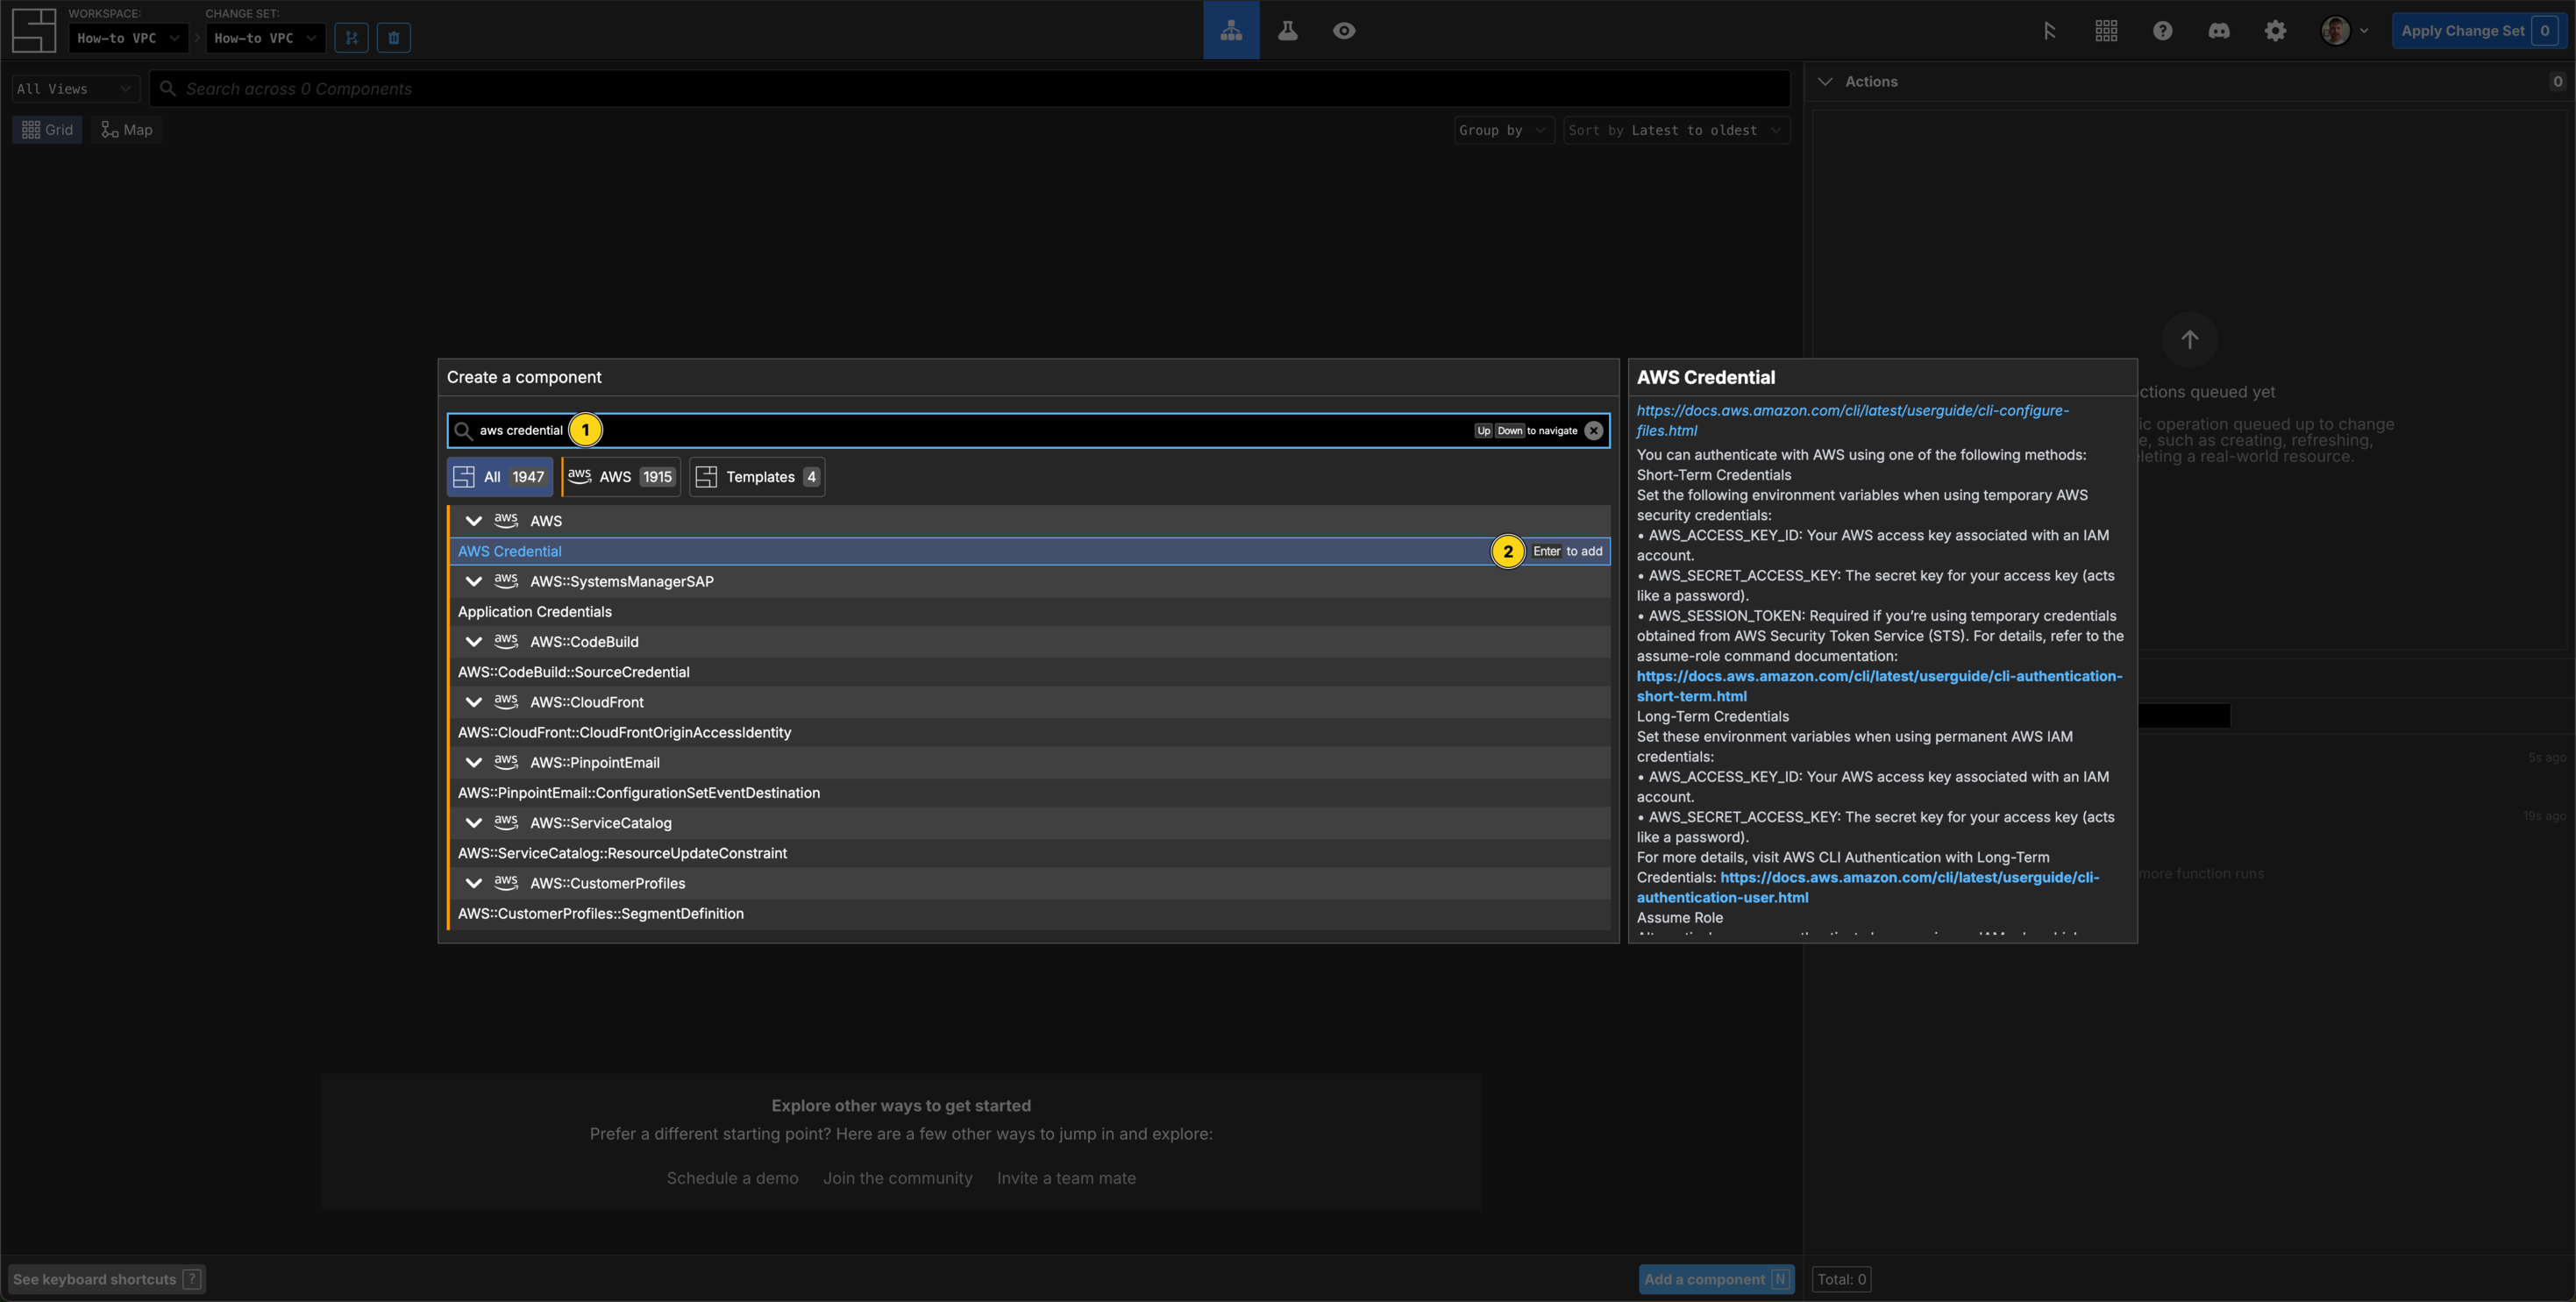Open the Discord community icon
Screen dimensions: 2576x1302
(2218, 31)
